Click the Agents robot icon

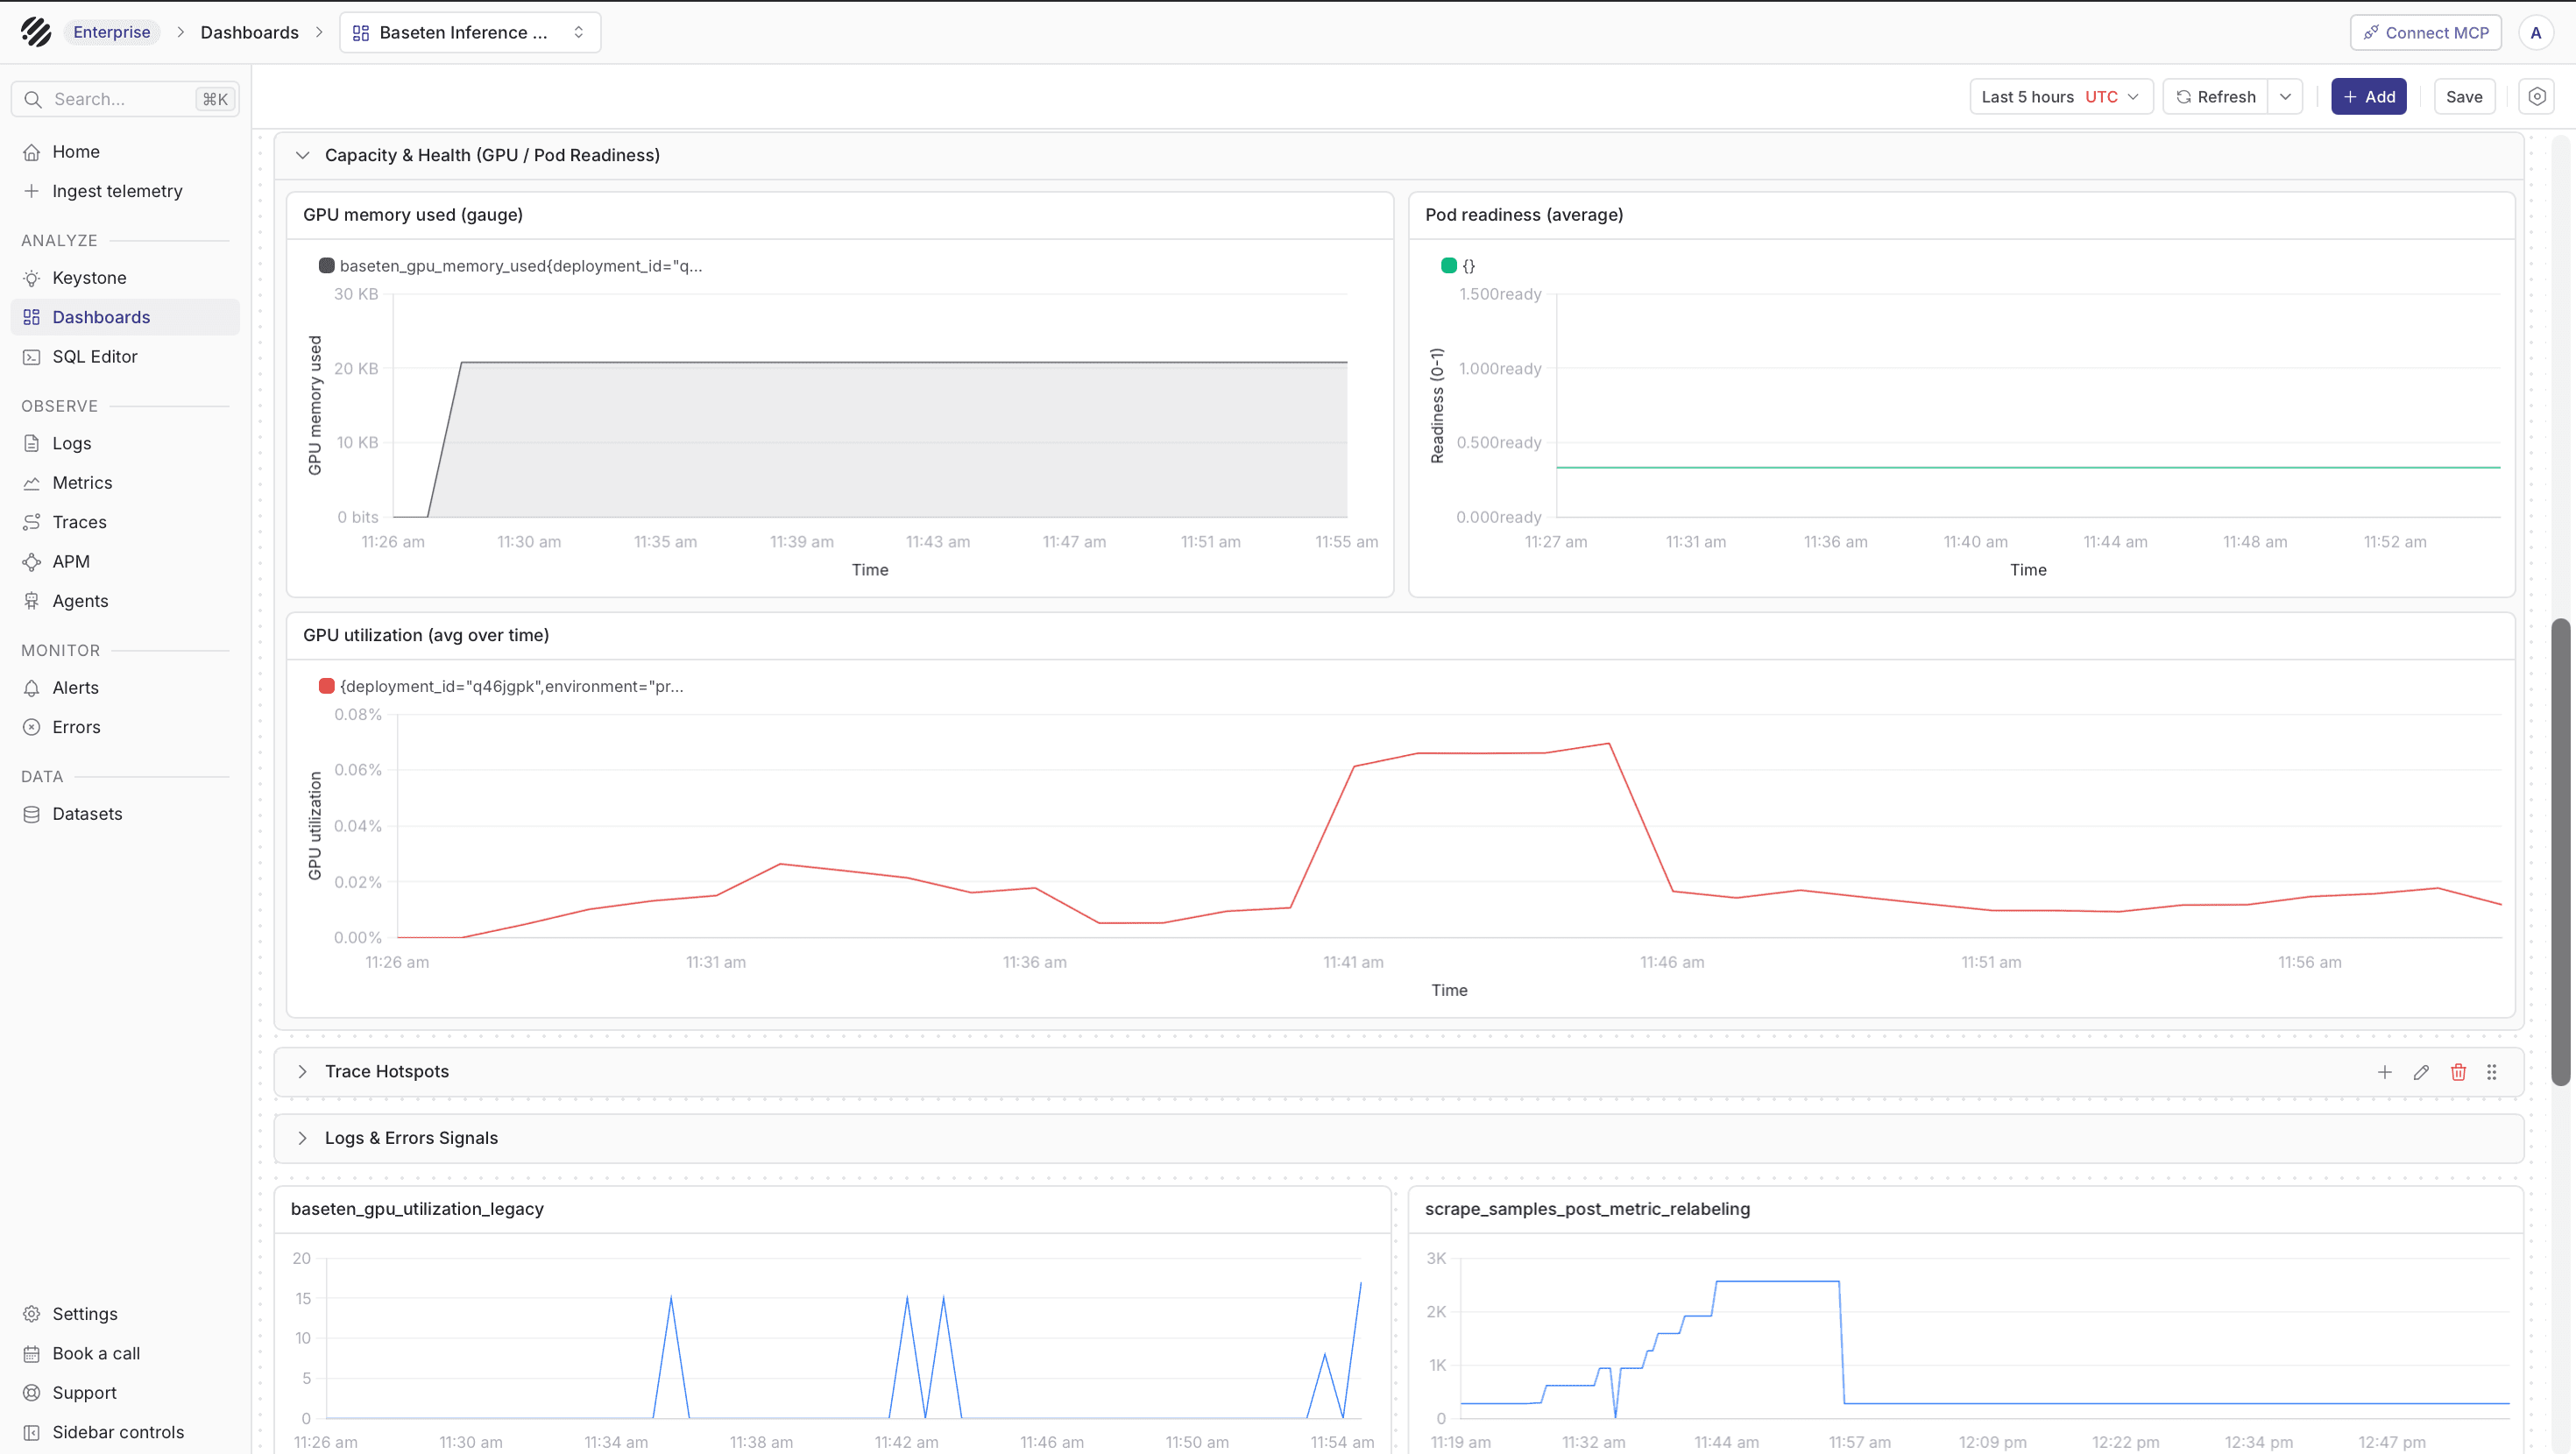point(32,601)
